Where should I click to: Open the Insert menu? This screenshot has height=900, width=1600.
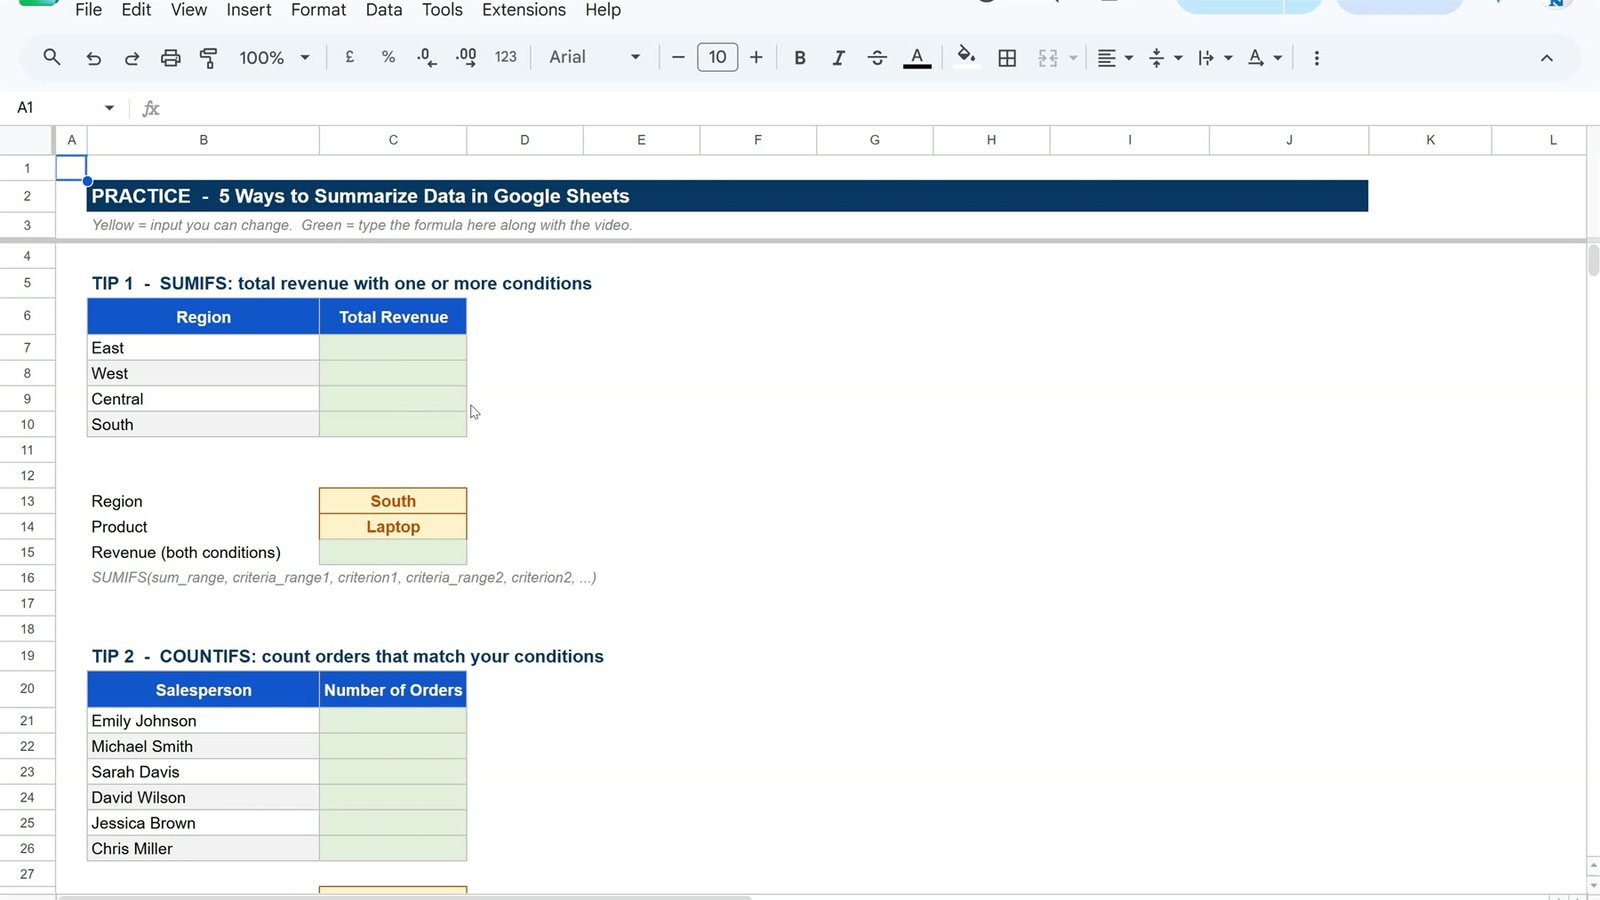(x=248, y=10)
